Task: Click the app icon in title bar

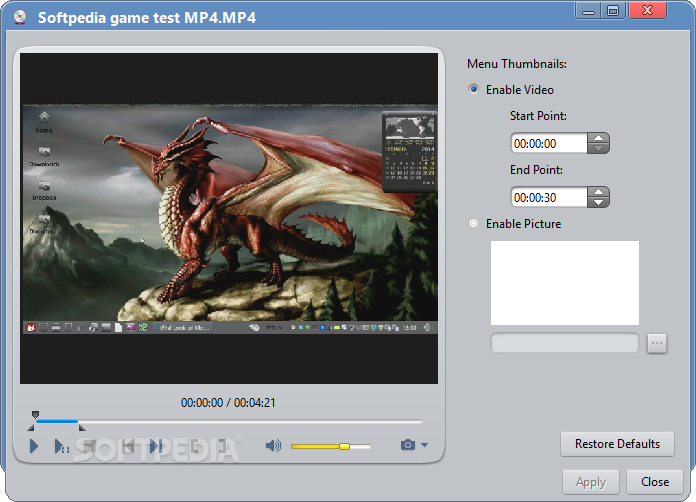Action: [20, 17]
